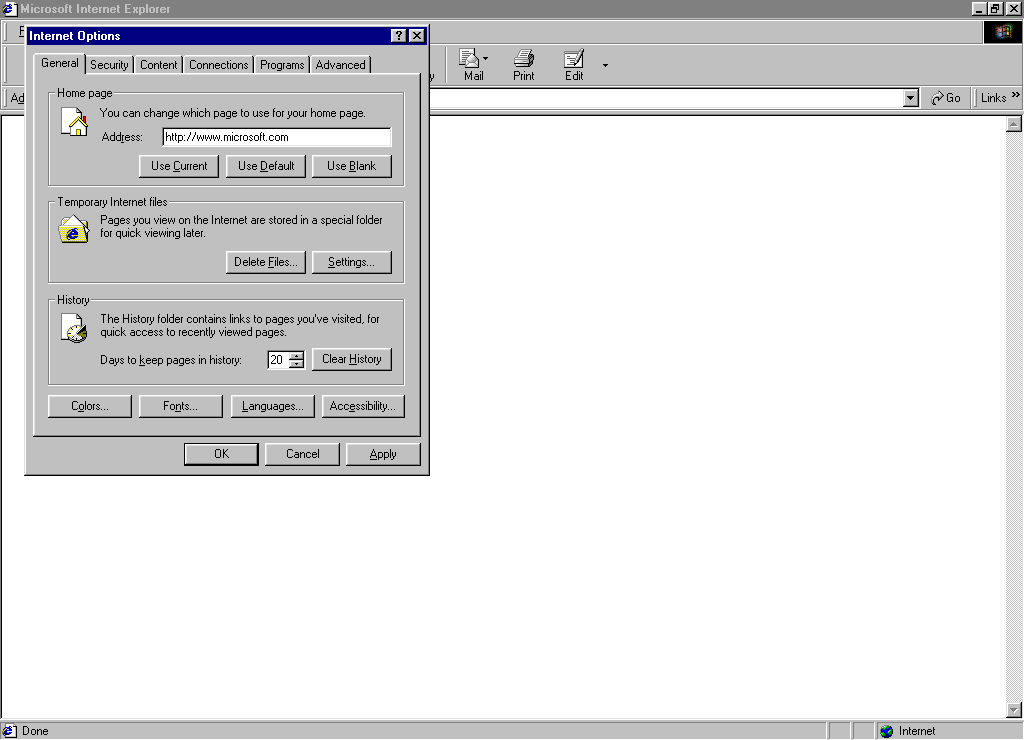Image resolution: width=1024 pixels, height=740 pixels.
Task: Click the Clear History button
Action: tap(352, 359)
